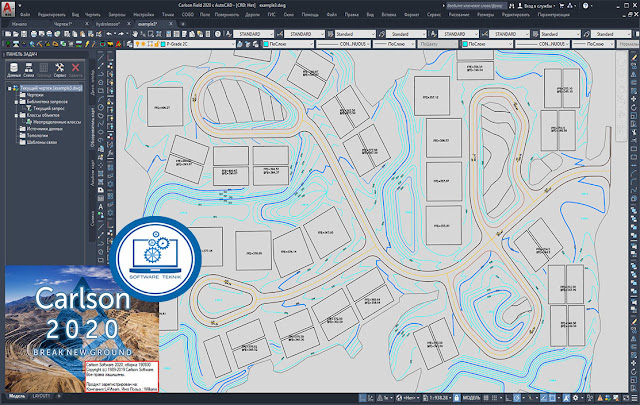Open the Вход в службы sign-in dropdown
Image resolution: width=640 pixels, height=405 pixels.
(537, 6)
